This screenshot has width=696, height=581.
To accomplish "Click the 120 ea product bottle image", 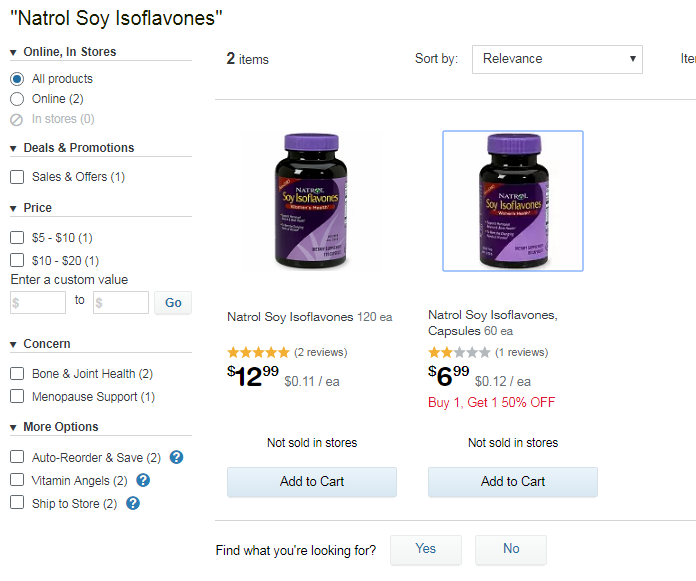I will click(312, 200).
